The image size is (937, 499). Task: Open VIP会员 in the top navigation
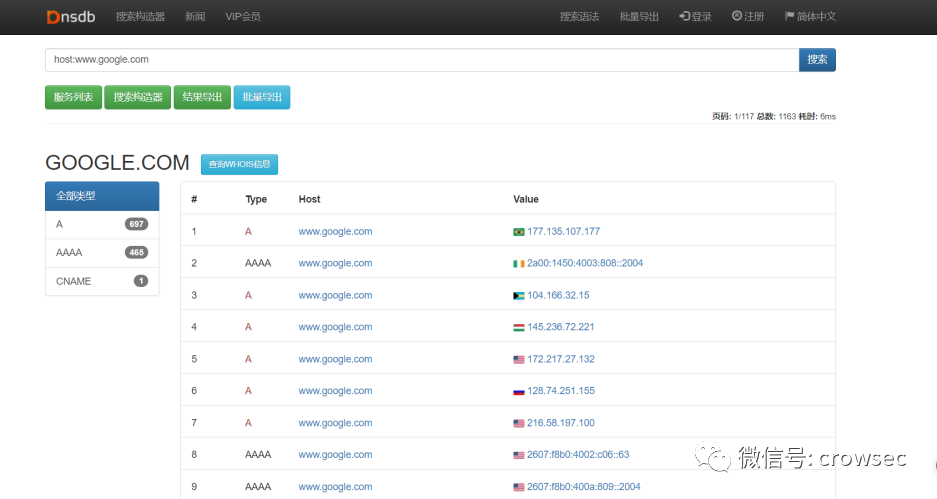pyautogui.click(x=243, y=17)
